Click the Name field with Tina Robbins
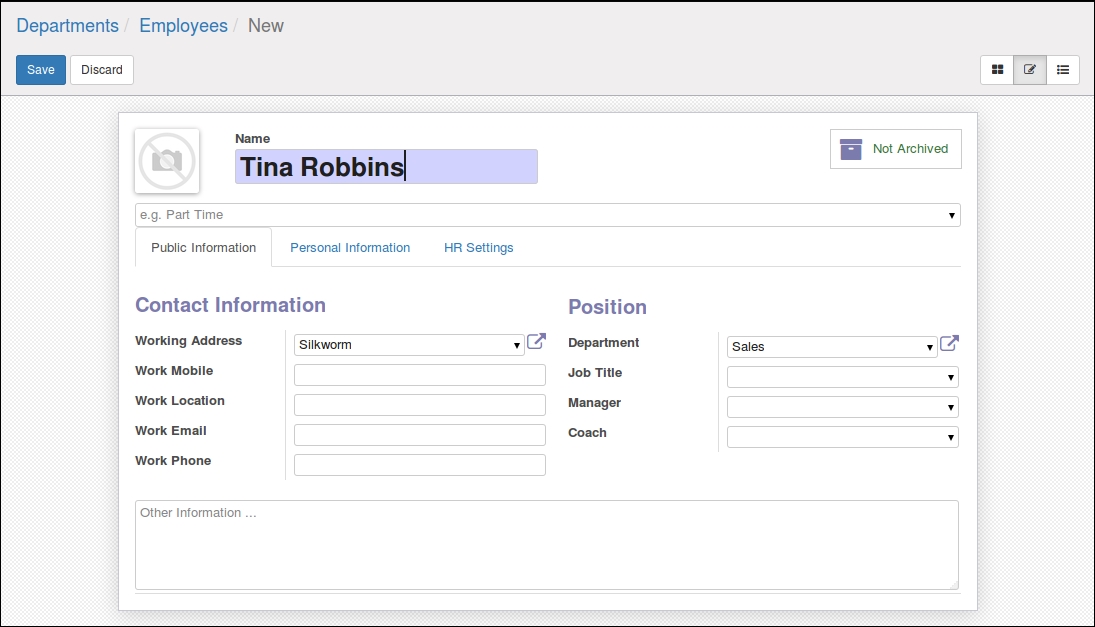 [386, 167]
